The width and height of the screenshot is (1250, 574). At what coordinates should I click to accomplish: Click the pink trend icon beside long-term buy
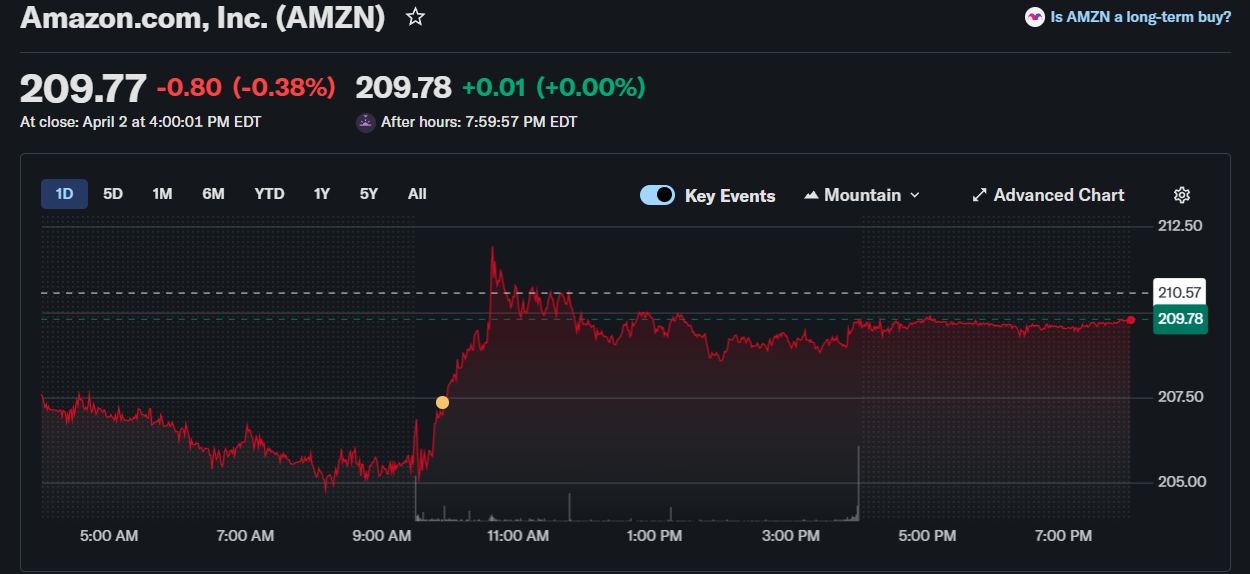pyautogui.click(x=1035, y=17)
